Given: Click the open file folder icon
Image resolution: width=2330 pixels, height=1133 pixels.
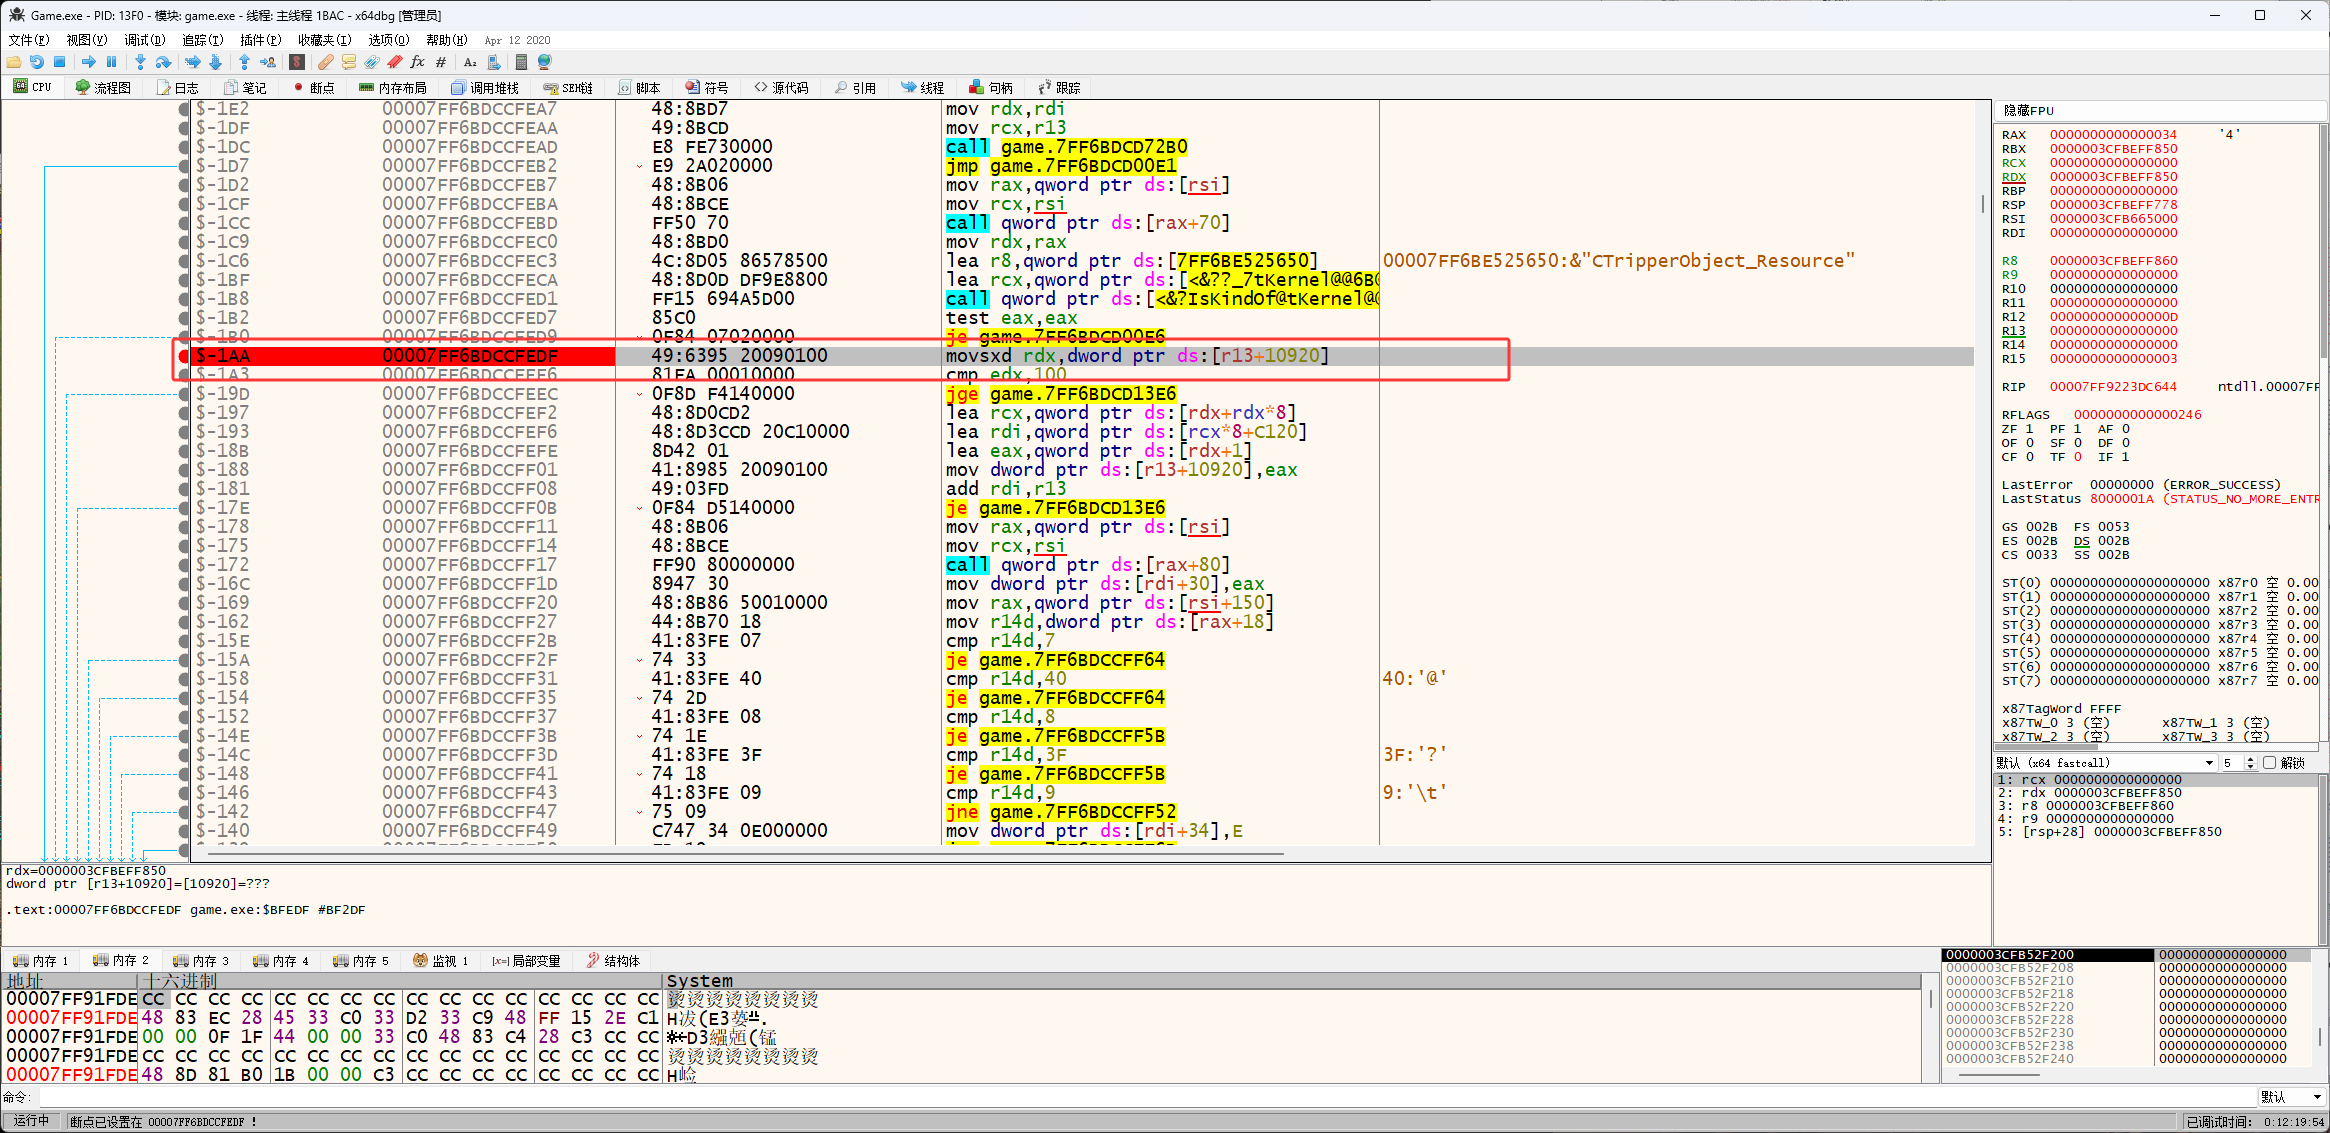Looking at the screenshot, I should click(14, 62).
